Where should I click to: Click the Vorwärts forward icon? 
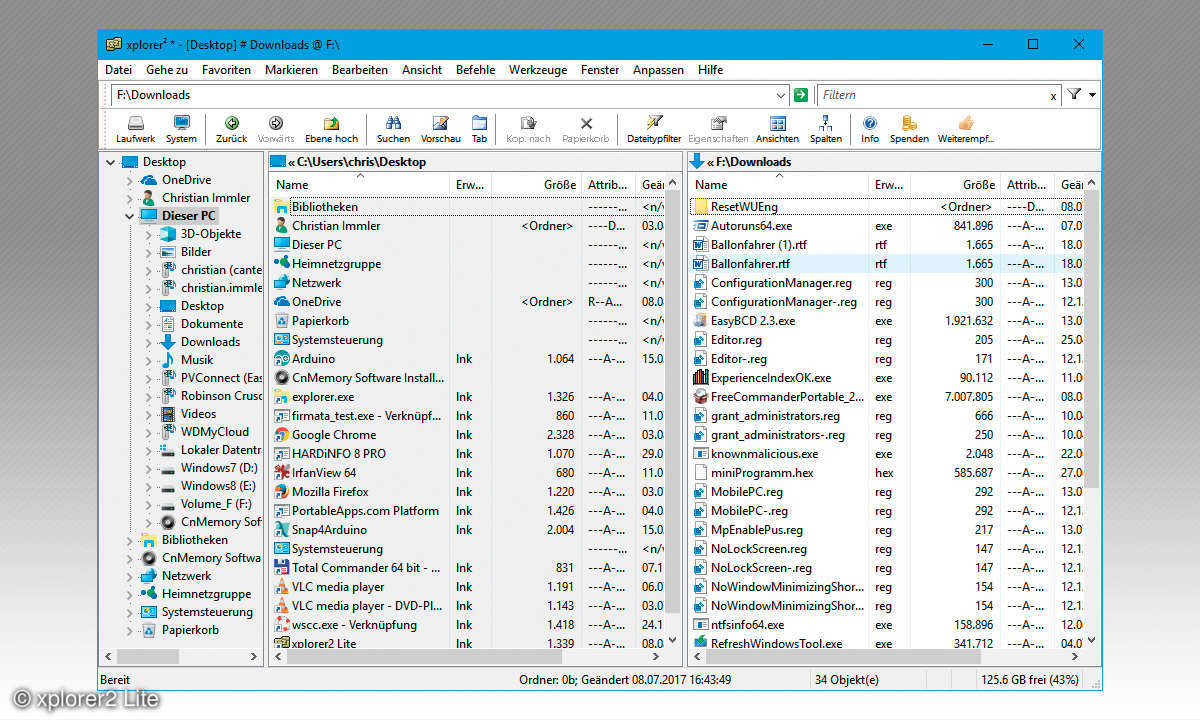click(x=276, y=129)
